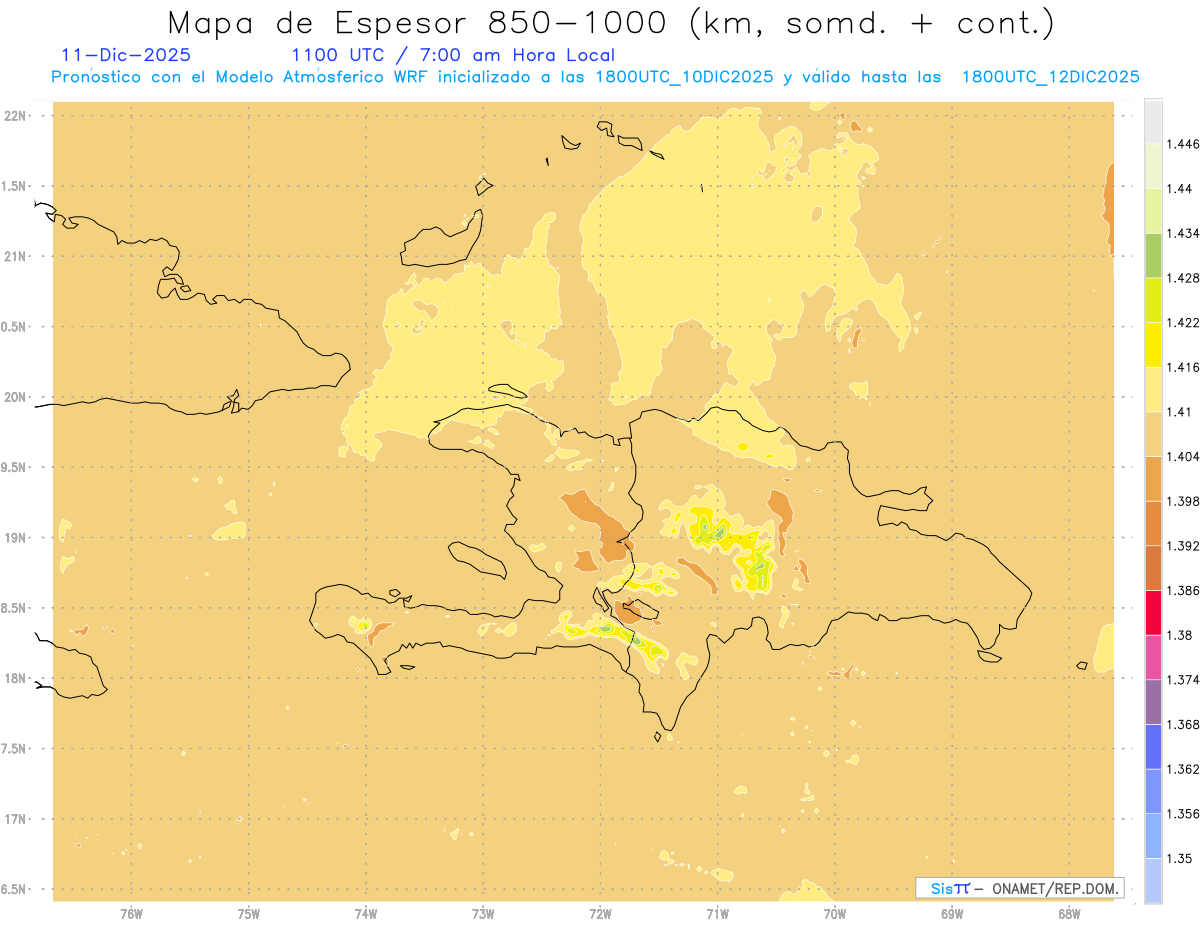Click the color bar value 1.356
Screen dimensions: 1200x927
coord(1185,814)
